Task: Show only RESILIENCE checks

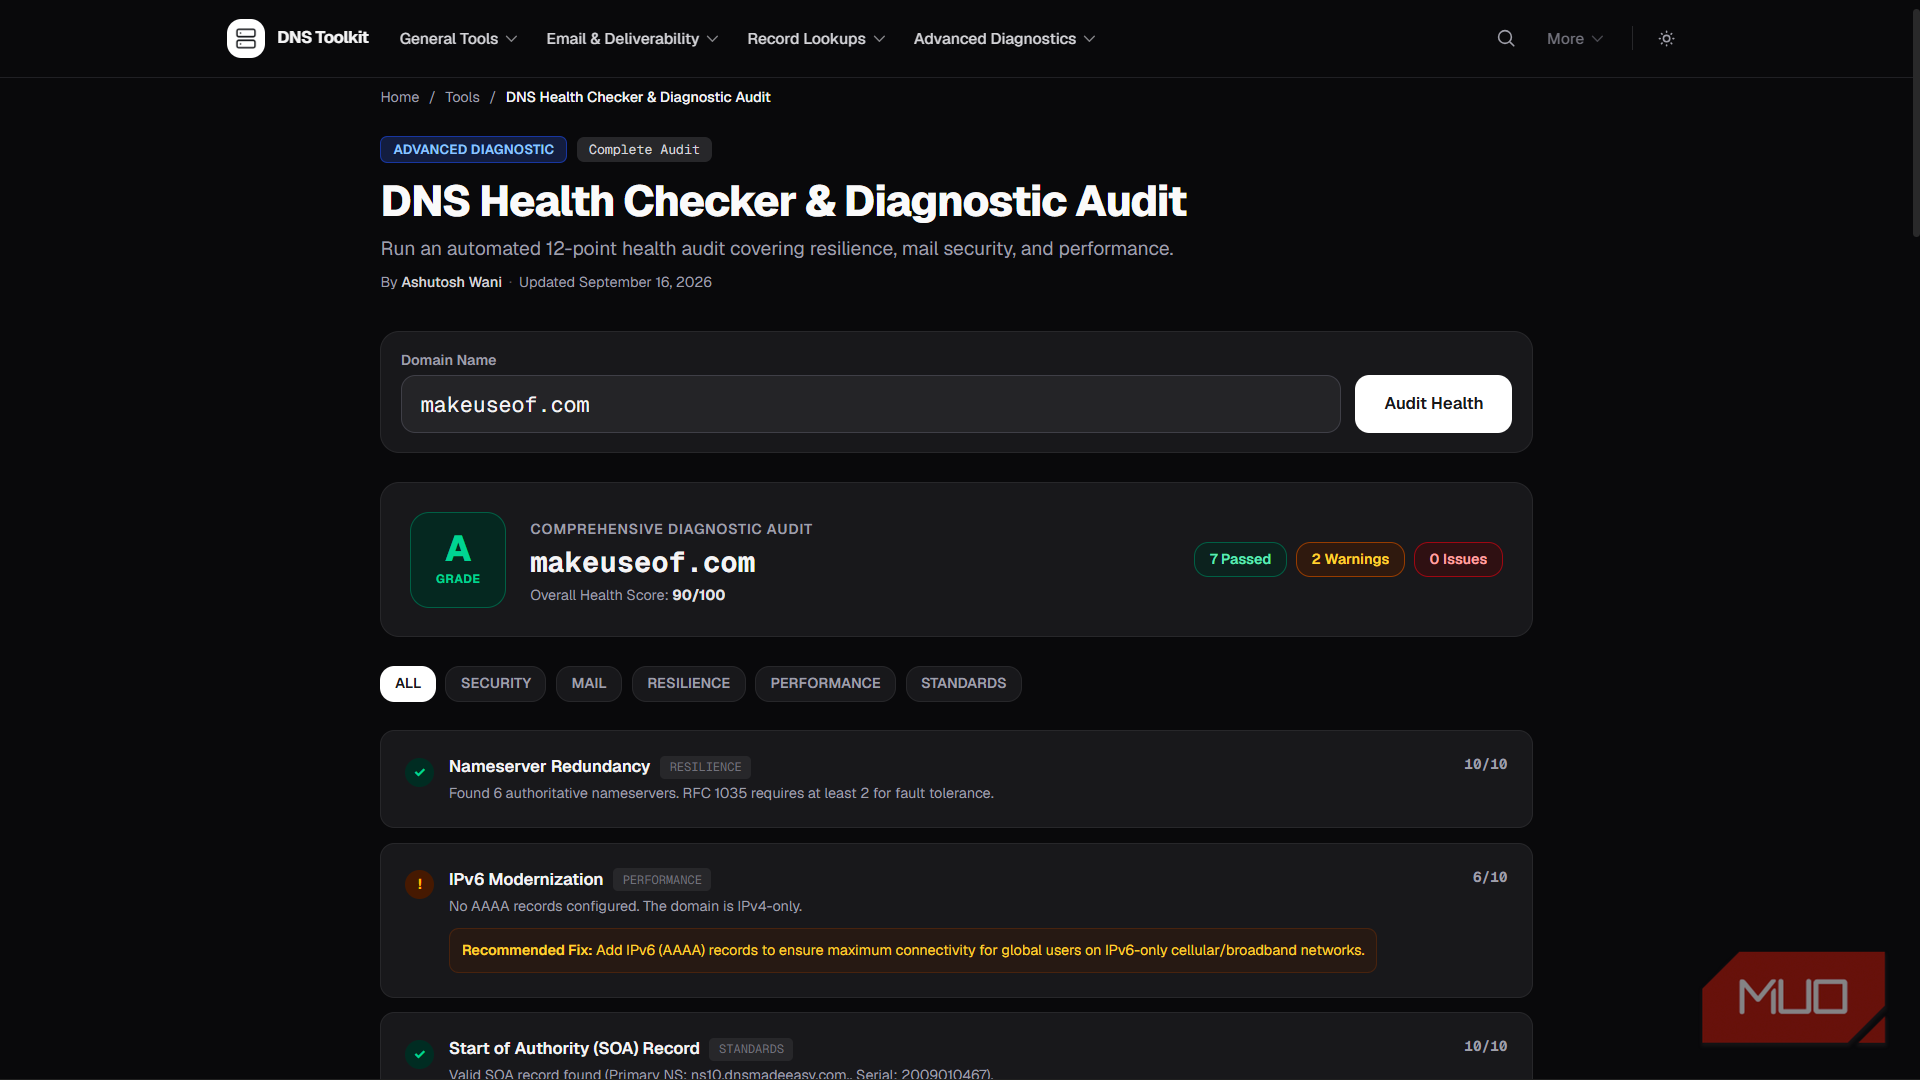Action: (x=689, y=684)
